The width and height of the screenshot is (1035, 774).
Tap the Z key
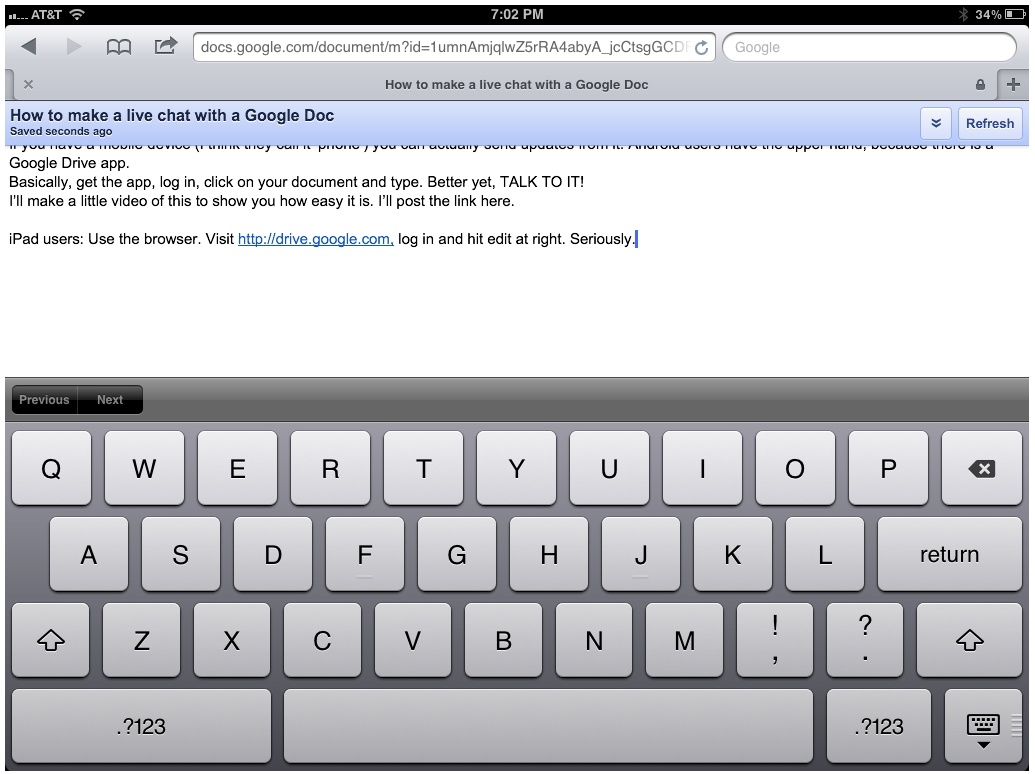[141, 640]
